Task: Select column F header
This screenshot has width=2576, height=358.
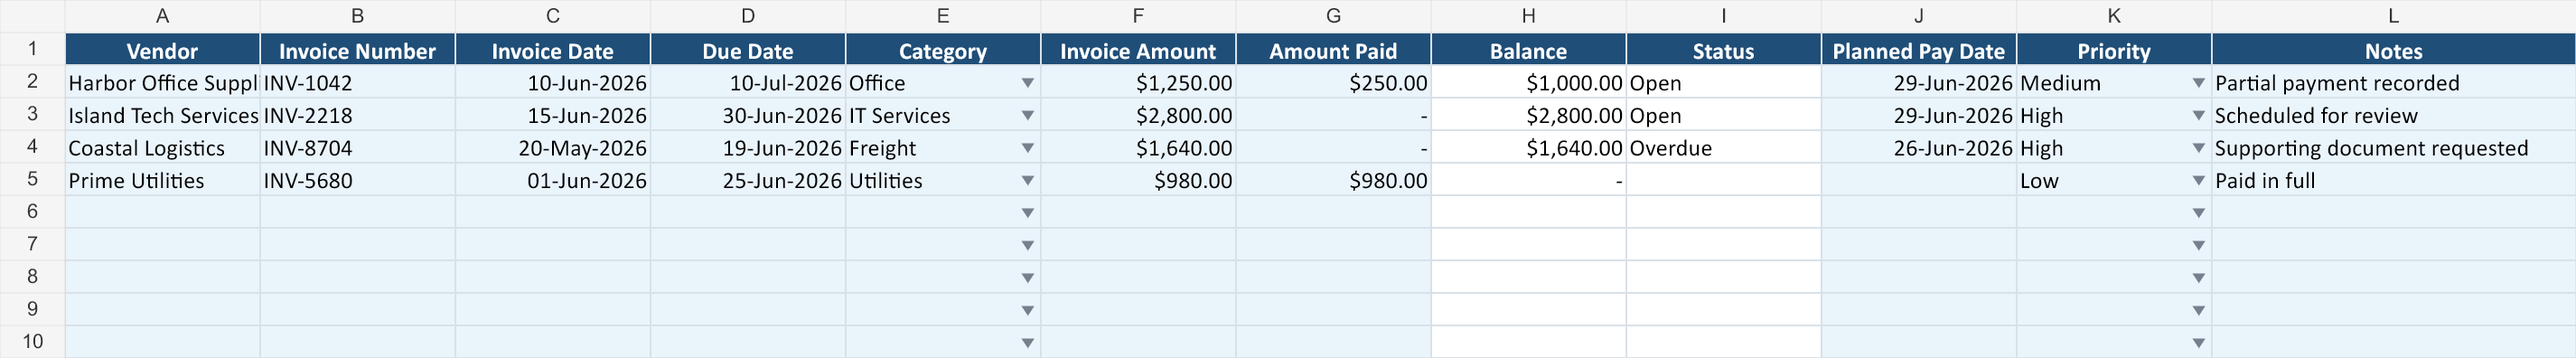Action: [1138, 16]
